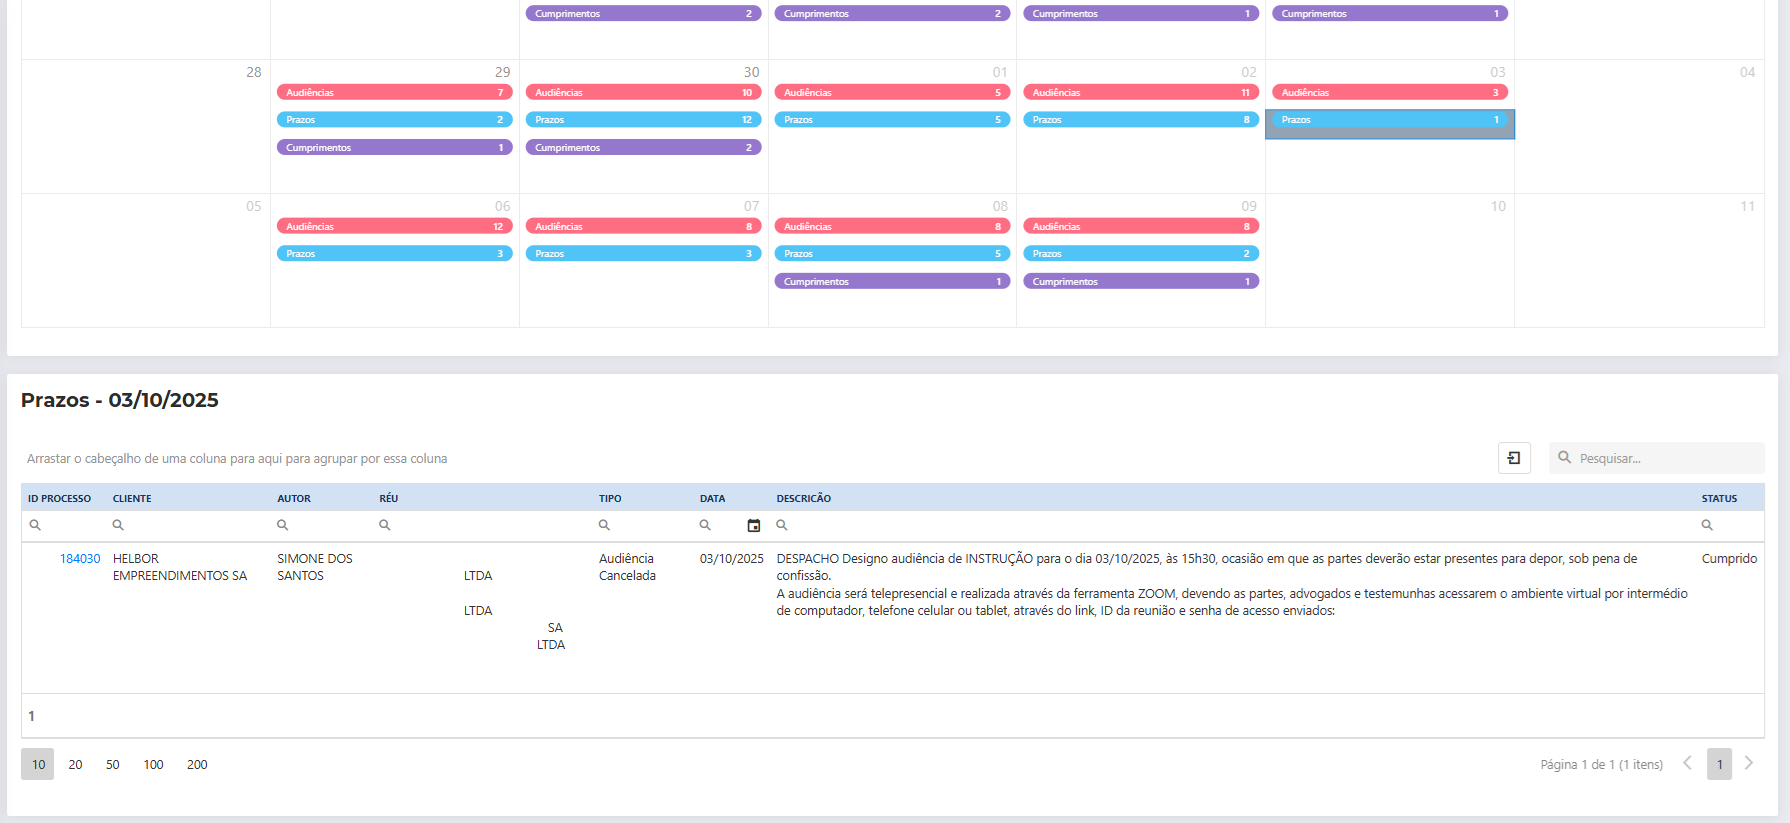The width and height of the screenshot is (1790, 823).
Task: Click the search icon in TIPO filter
Action: pos(604,526)
